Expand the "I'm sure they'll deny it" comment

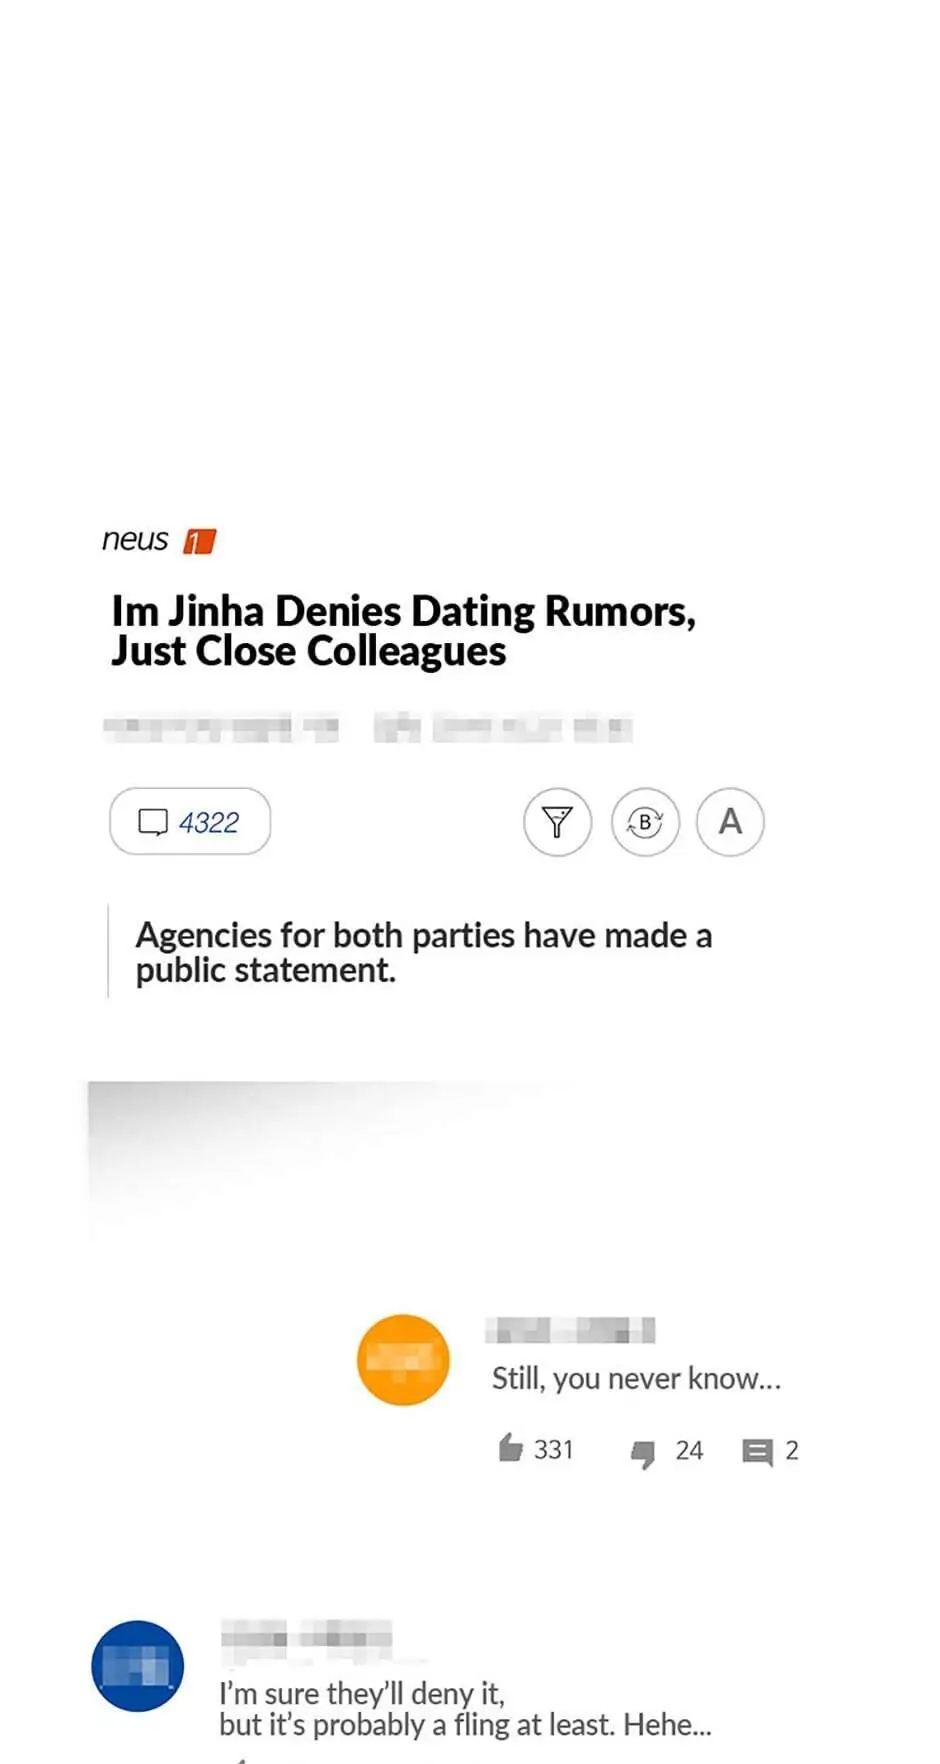(x=465, y=1709)
